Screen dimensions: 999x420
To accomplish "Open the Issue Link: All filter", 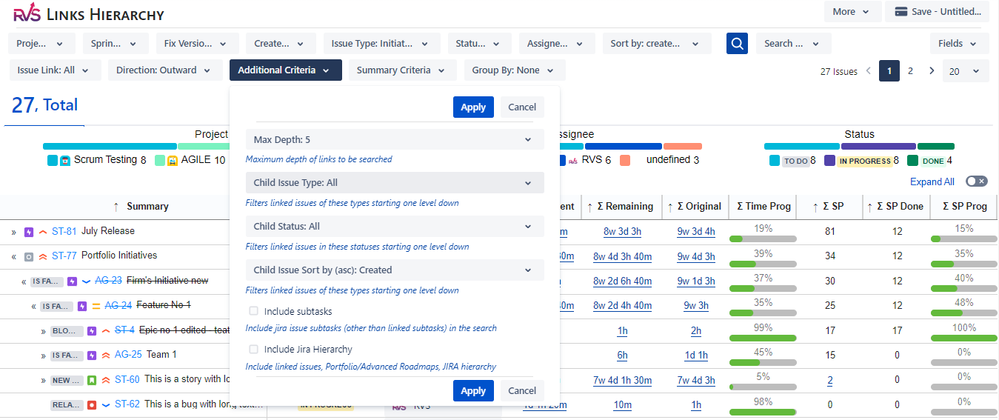I will (x=55, y=70).
